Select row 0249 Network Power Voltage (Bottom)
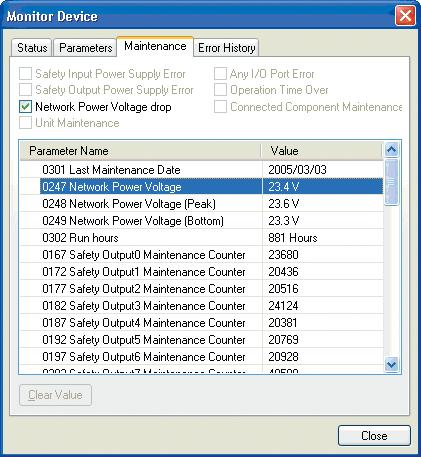The image size is (421, 457). pos(201,221)
